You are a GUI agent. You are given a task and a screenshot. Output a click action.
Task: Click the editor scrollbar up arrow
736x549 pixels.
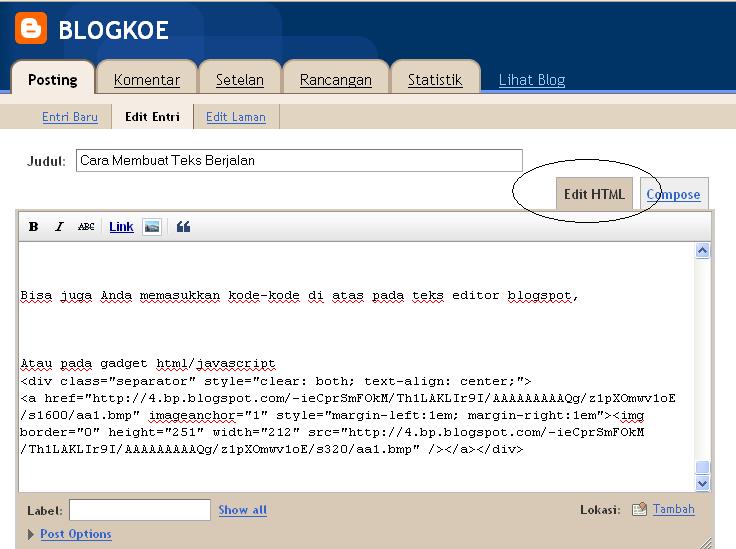(x=702, y=251)
